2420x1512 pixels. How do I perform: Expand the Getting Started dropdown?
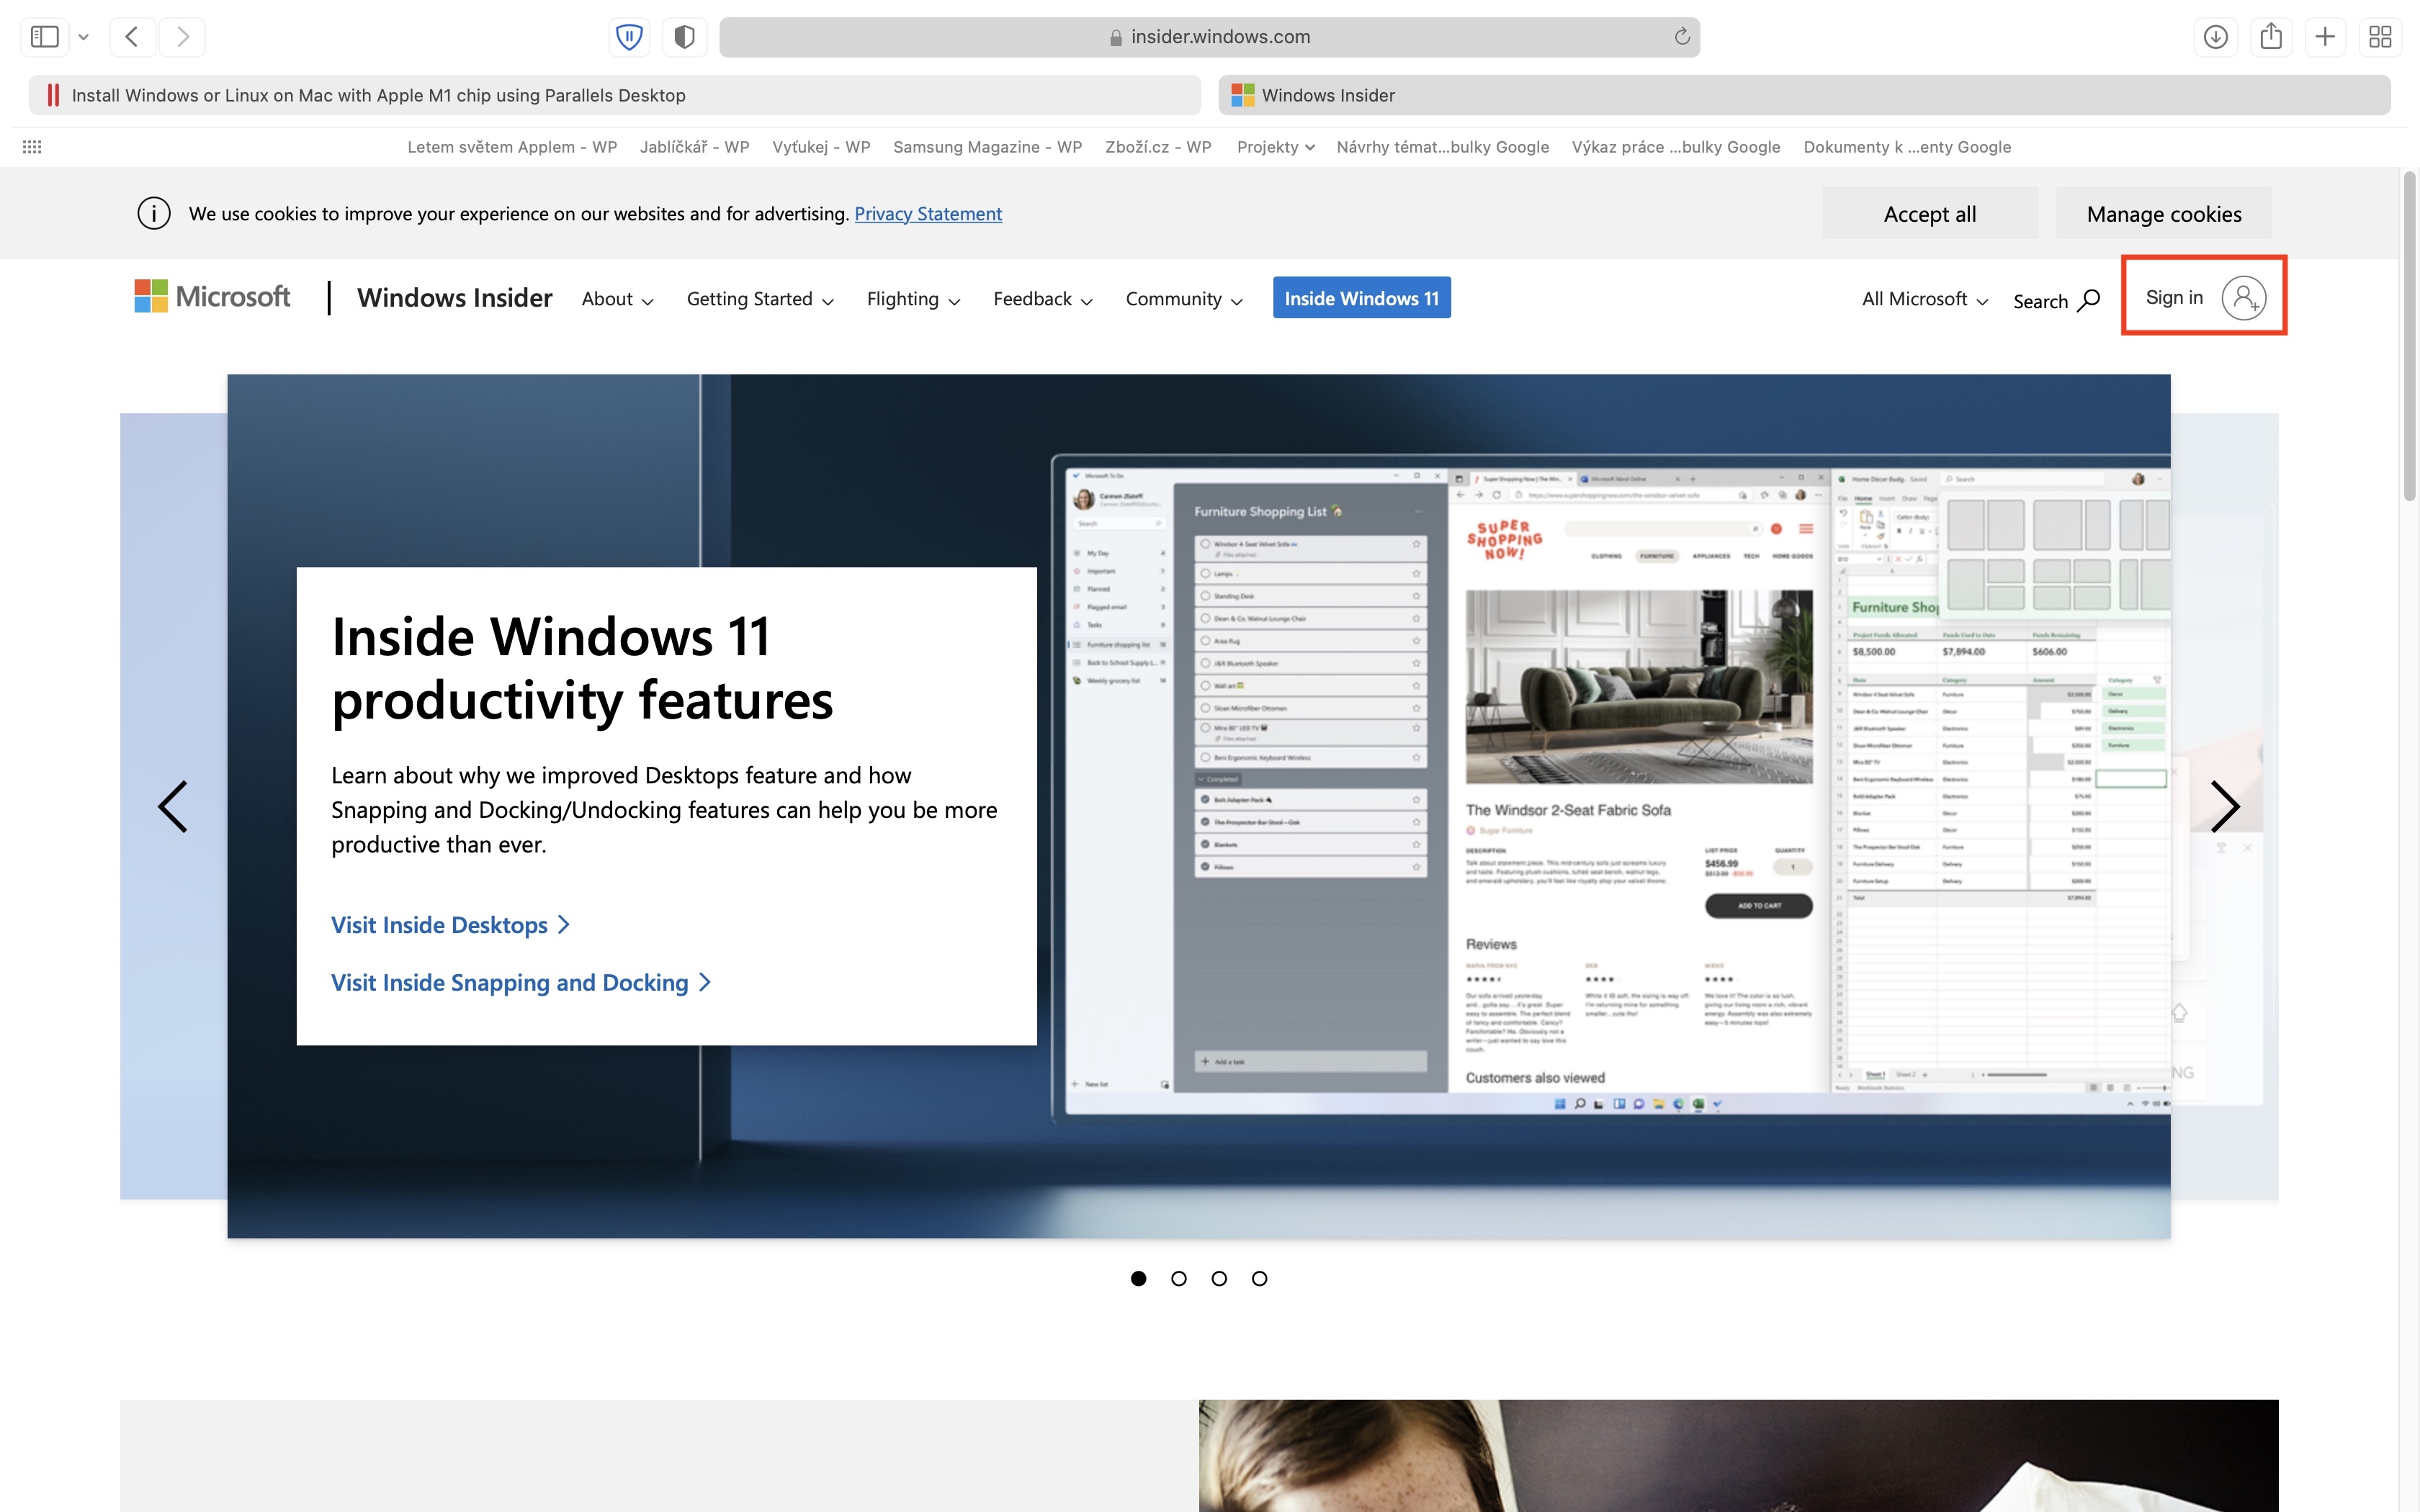pyautogui.click(x=759, y=299)
